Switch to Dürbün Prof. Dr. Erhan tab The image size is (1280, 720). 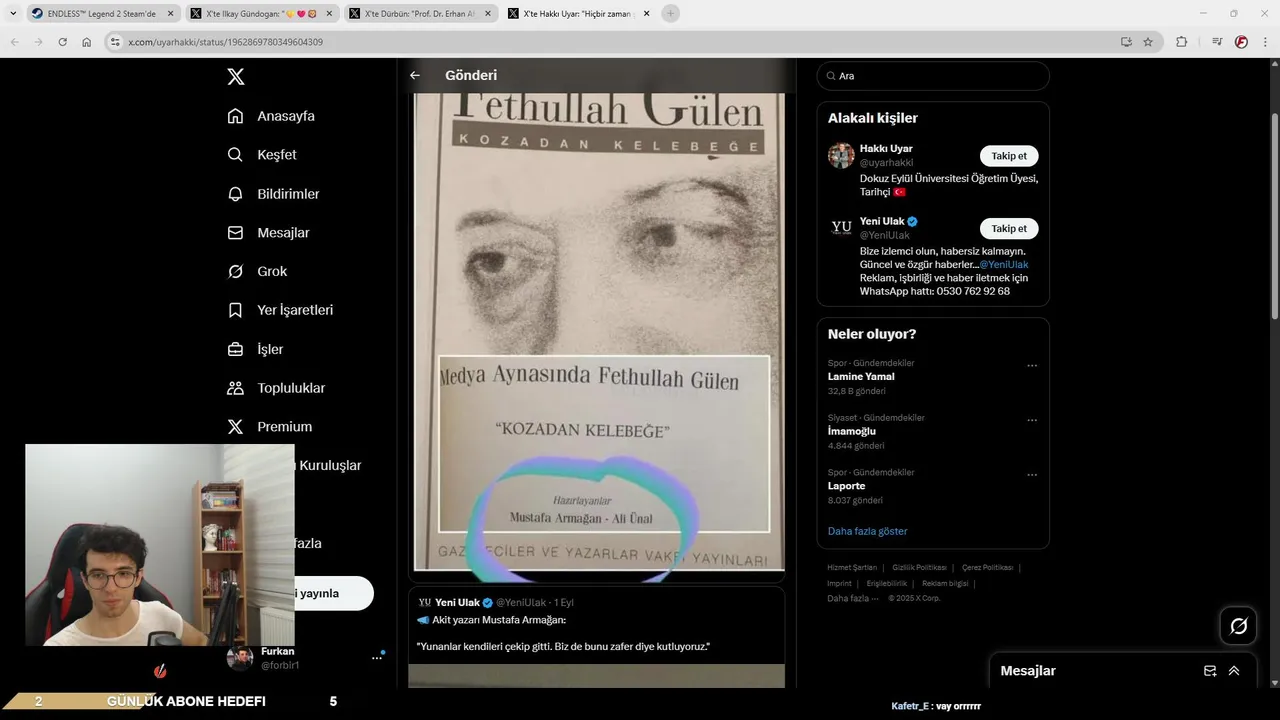[x=421, y=14]
